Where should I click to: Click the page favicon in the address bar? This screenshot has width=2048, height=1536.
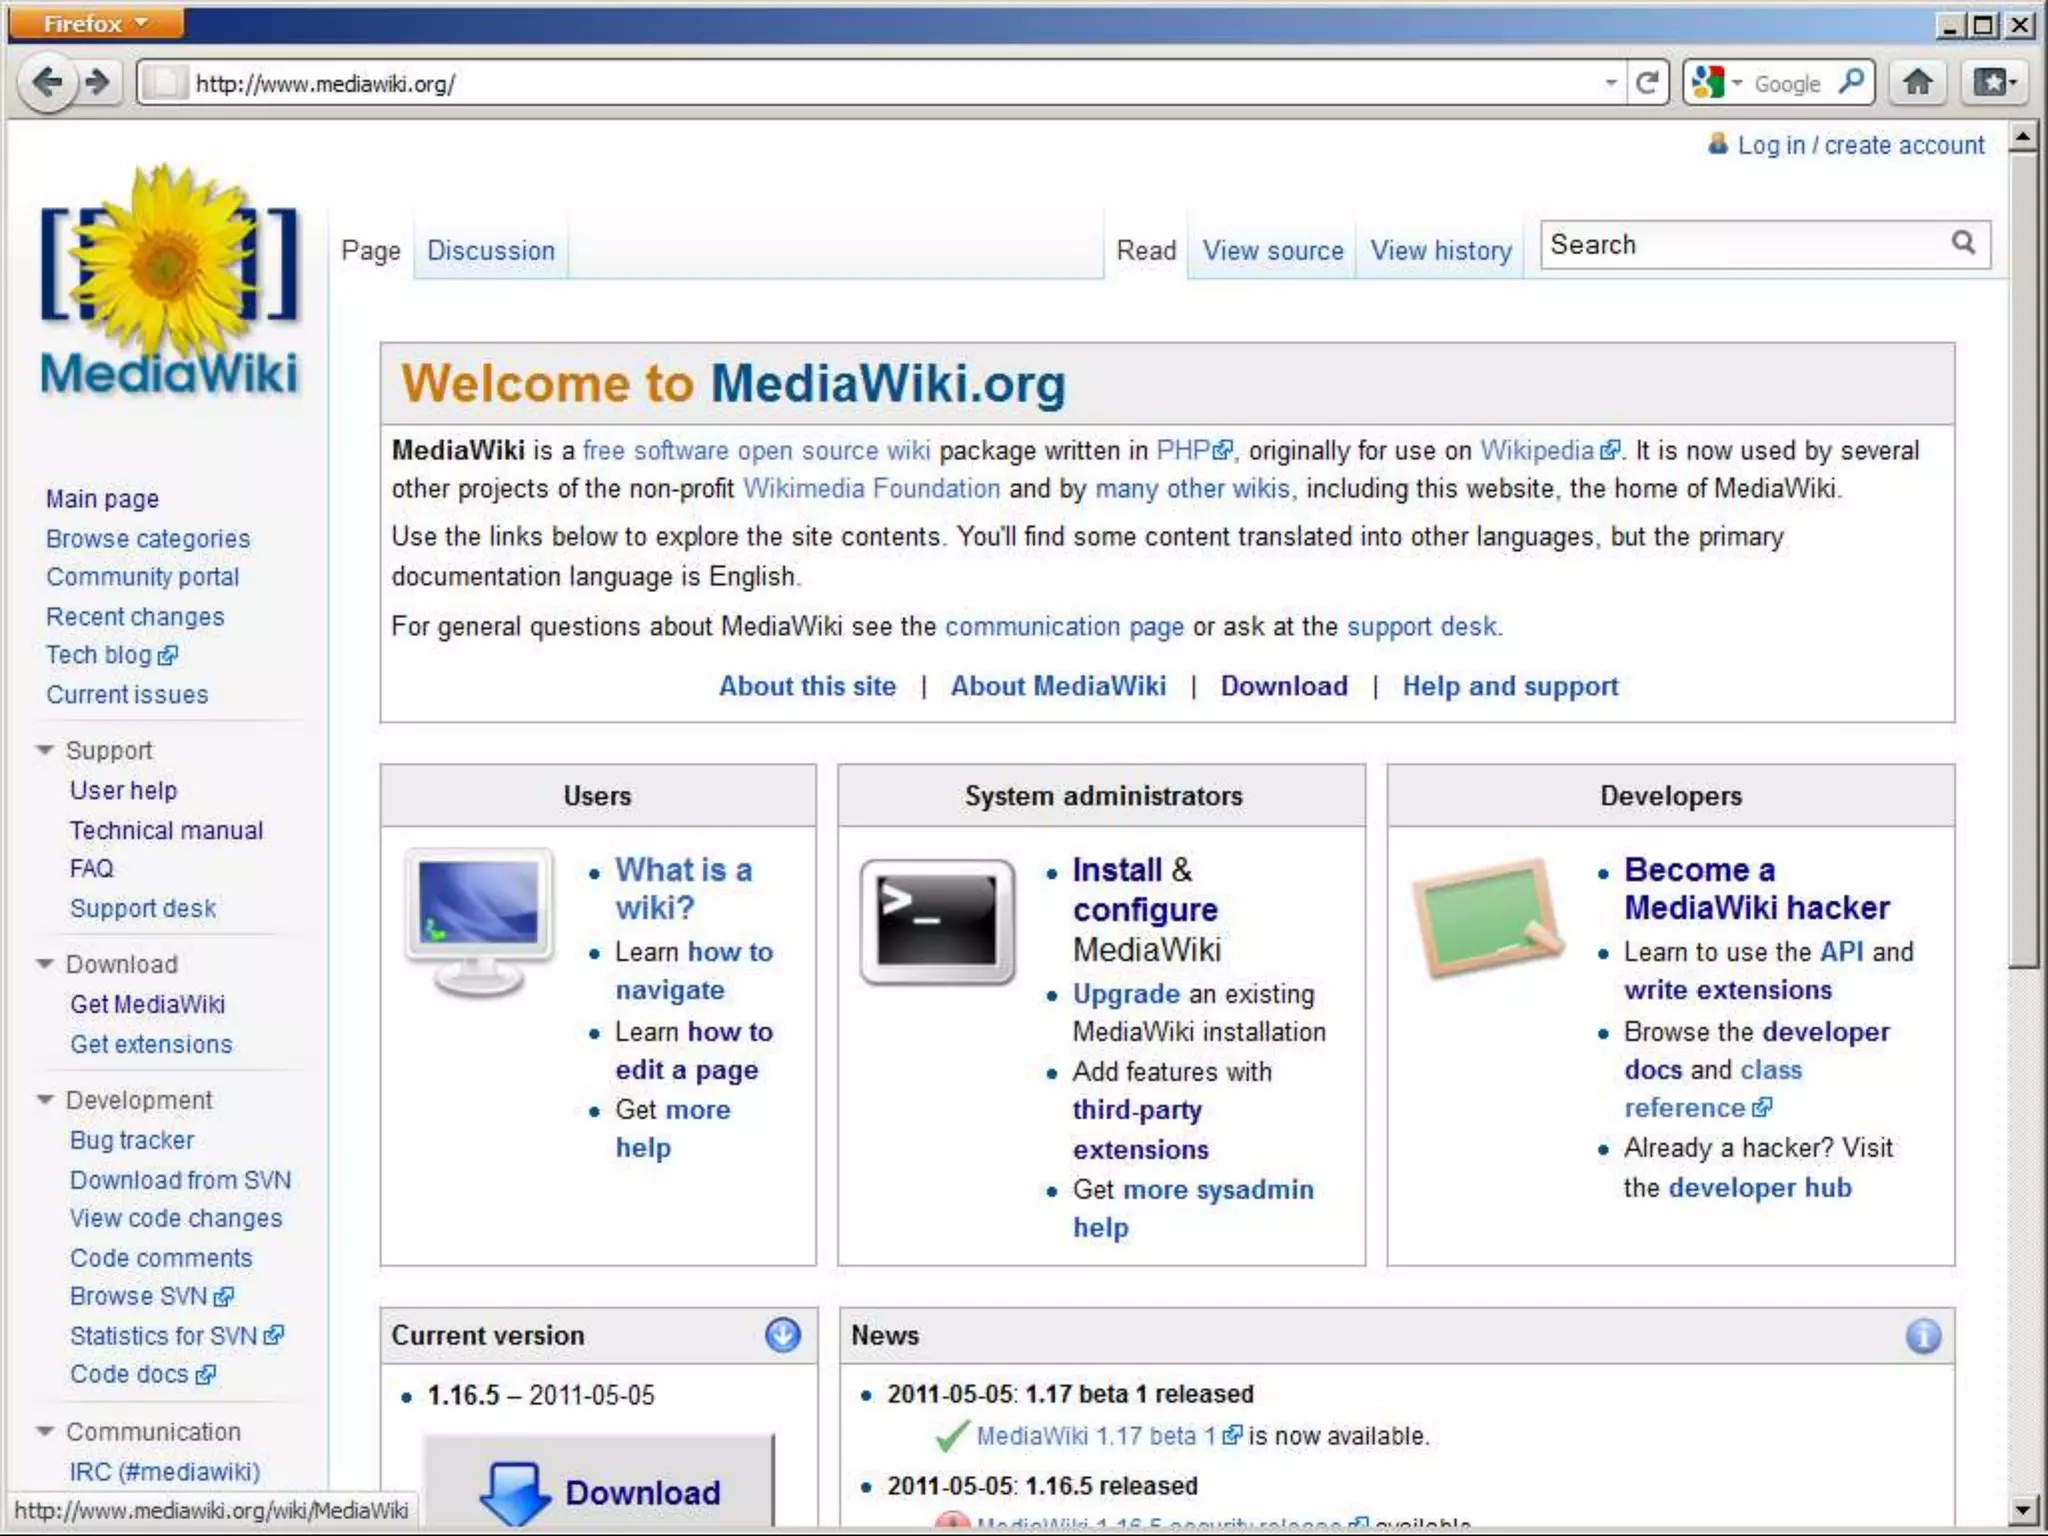pyautogui.click(x=164, y=83)
